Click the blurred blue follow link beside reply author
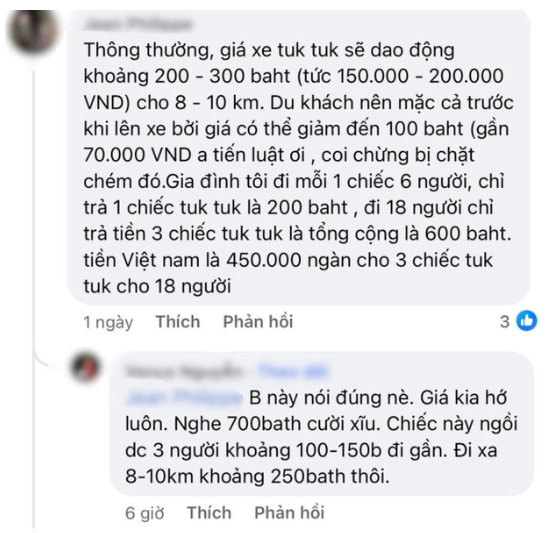Viewport: 559px width, 533px height. pyautogui.click(x=293, y=371)
